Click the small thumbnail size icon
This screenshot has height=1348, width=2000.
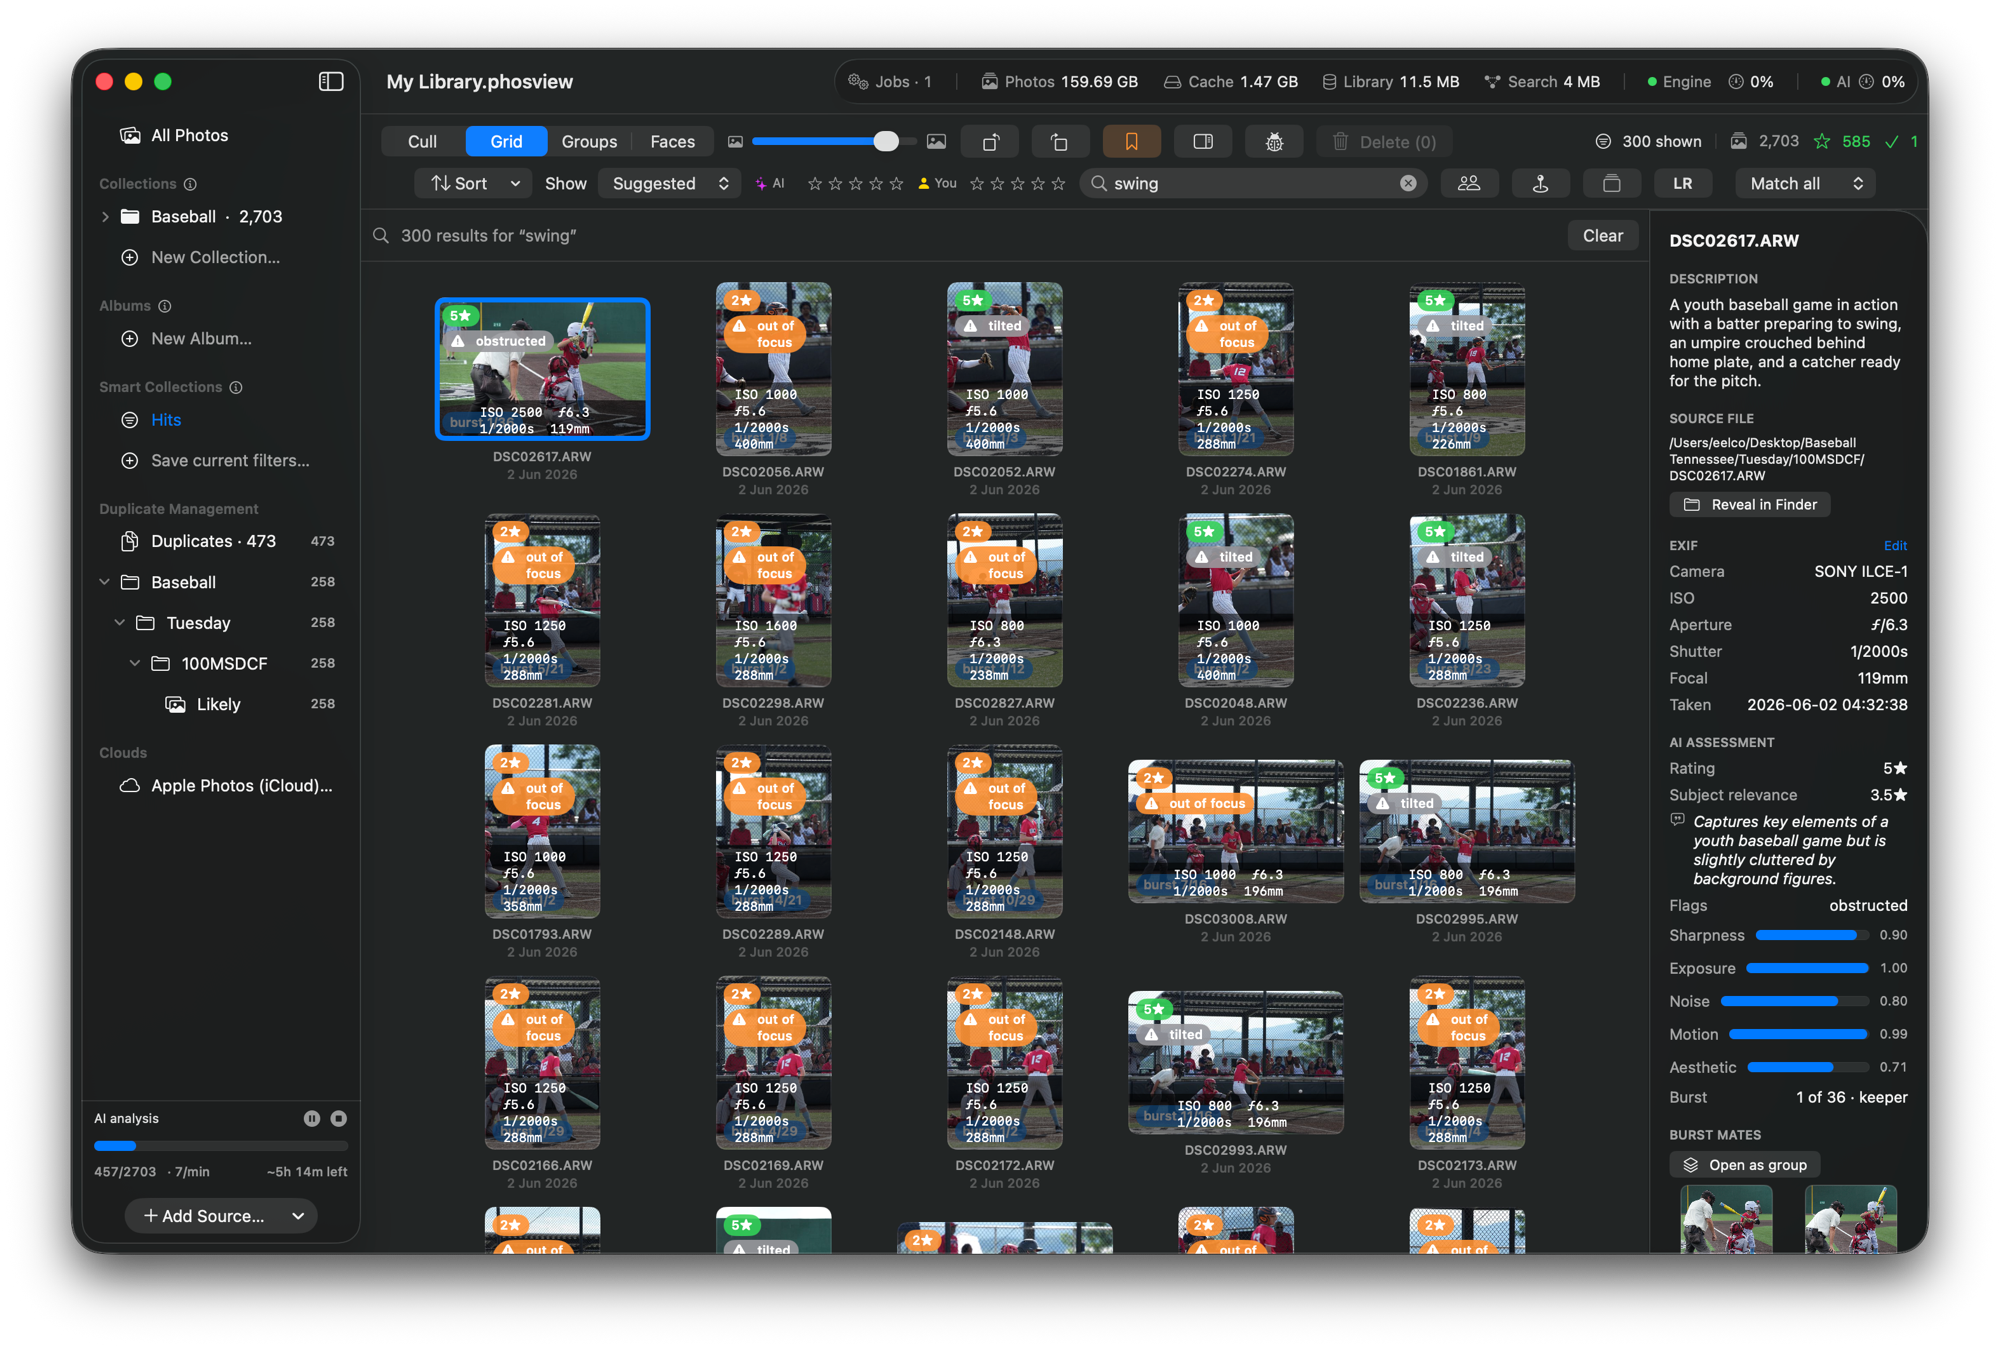(x=735, y=142)
